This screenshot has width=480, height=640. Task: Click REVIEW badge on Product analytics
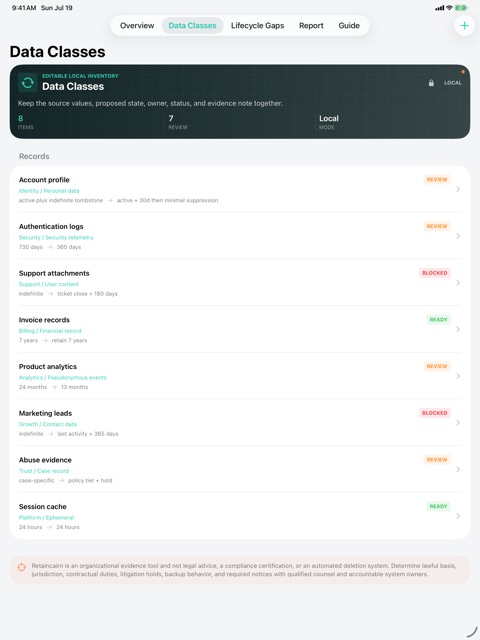(437, 366)
